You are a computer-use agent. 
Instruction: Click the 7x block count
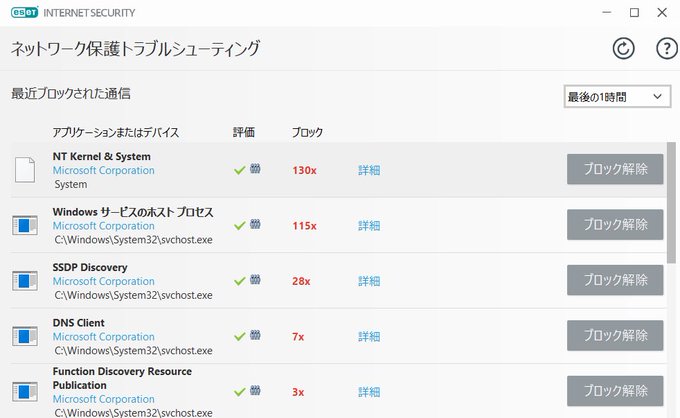pos(298,337)
